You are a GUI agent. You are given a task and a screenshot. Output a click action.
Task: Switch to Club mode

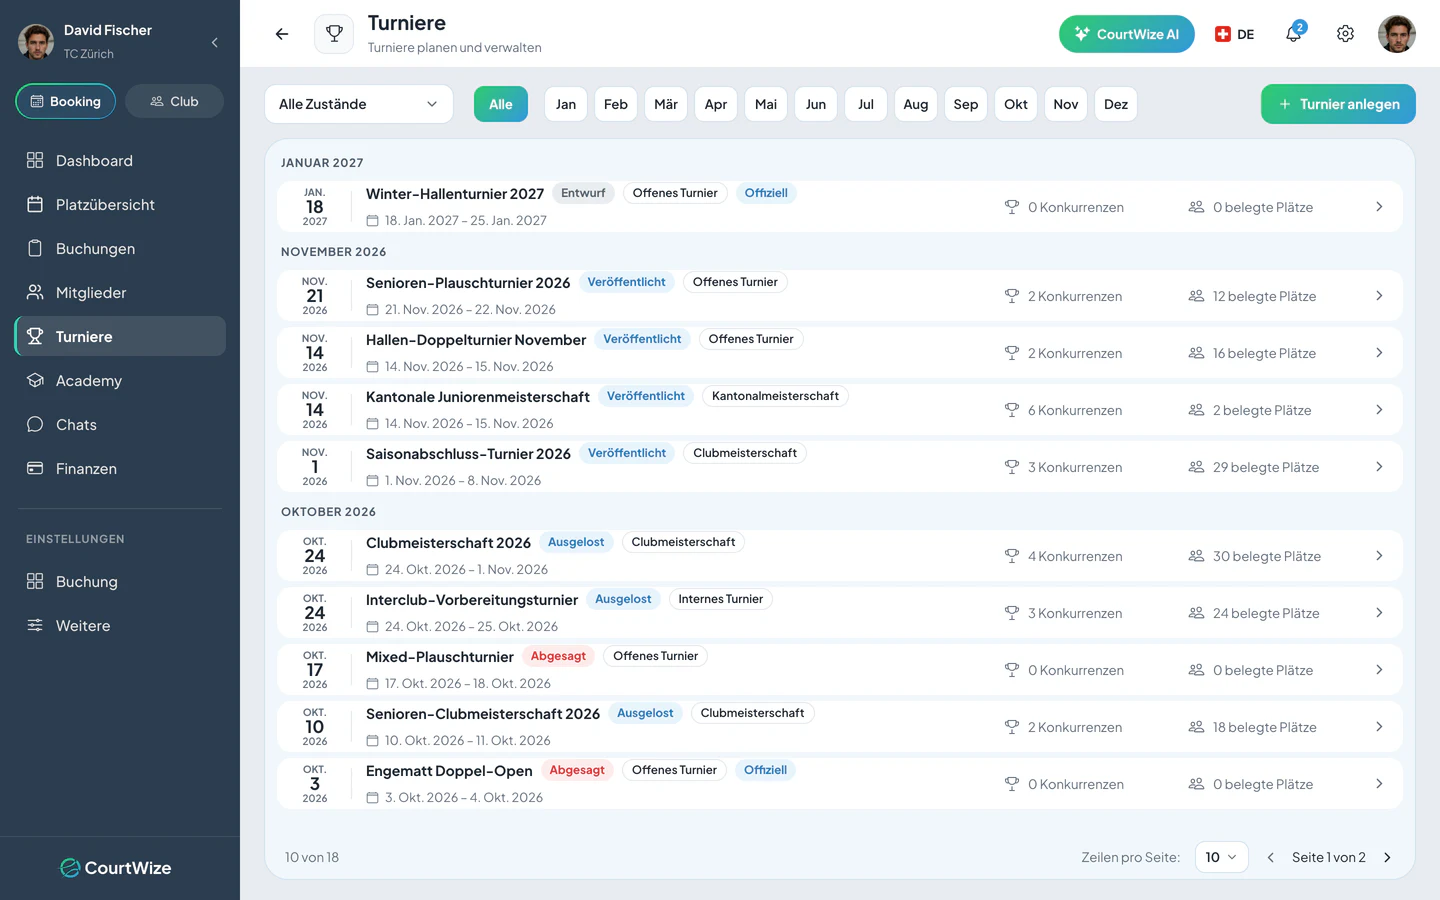point(174,101)
